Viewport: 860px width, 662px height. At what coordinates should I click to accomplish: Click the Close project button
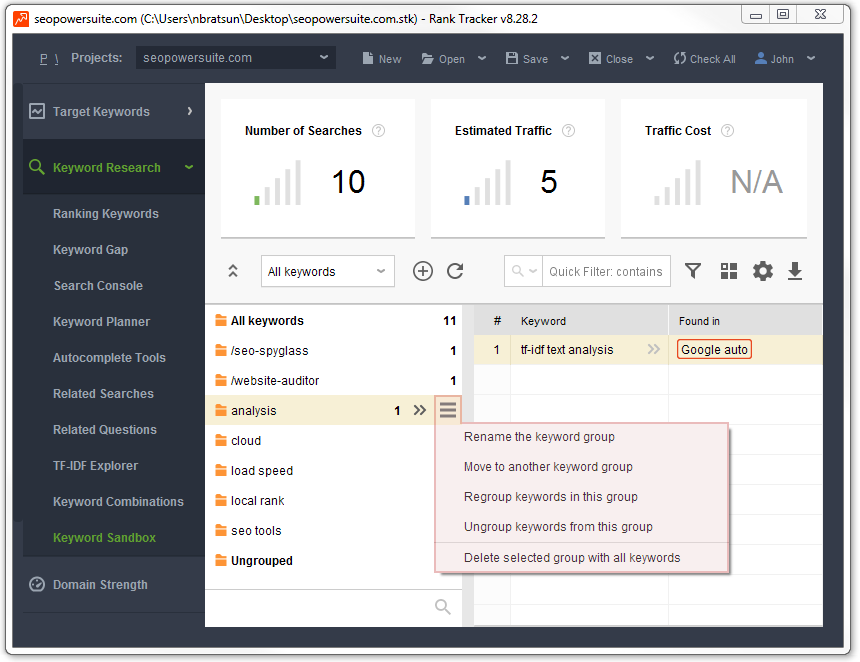point(611,59)
